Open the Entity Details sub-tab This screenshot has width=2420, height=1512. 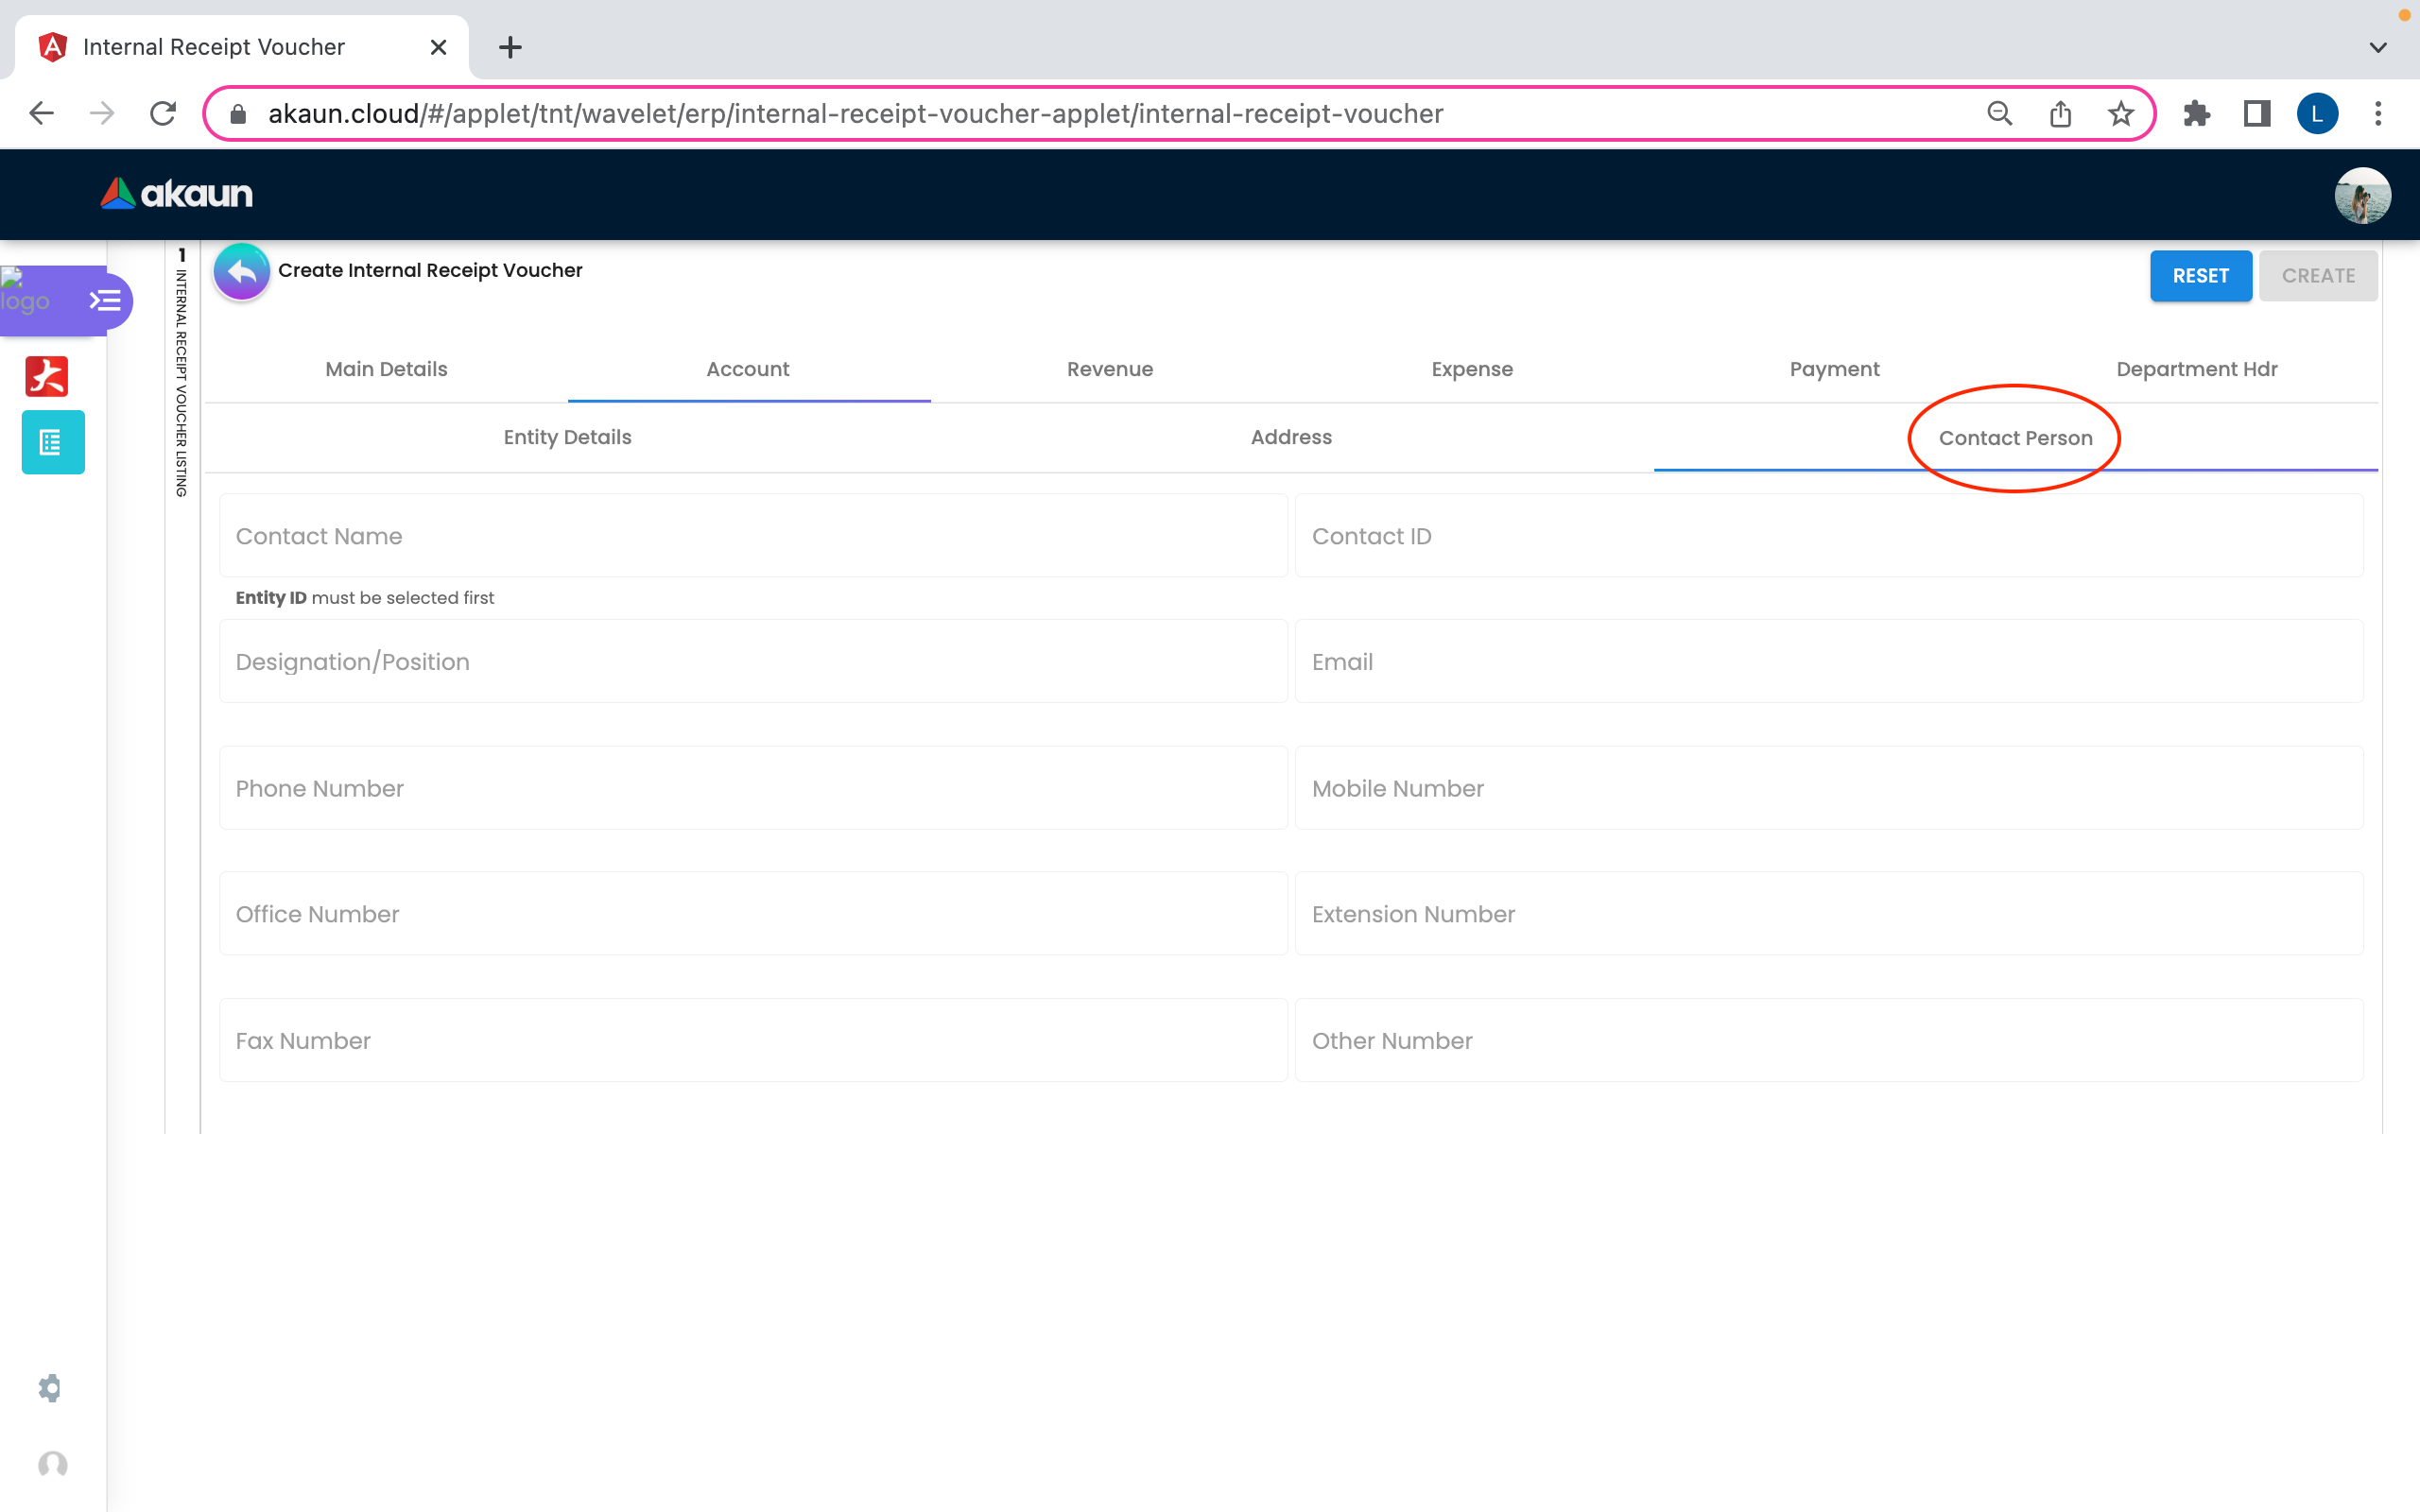(567, 437)
